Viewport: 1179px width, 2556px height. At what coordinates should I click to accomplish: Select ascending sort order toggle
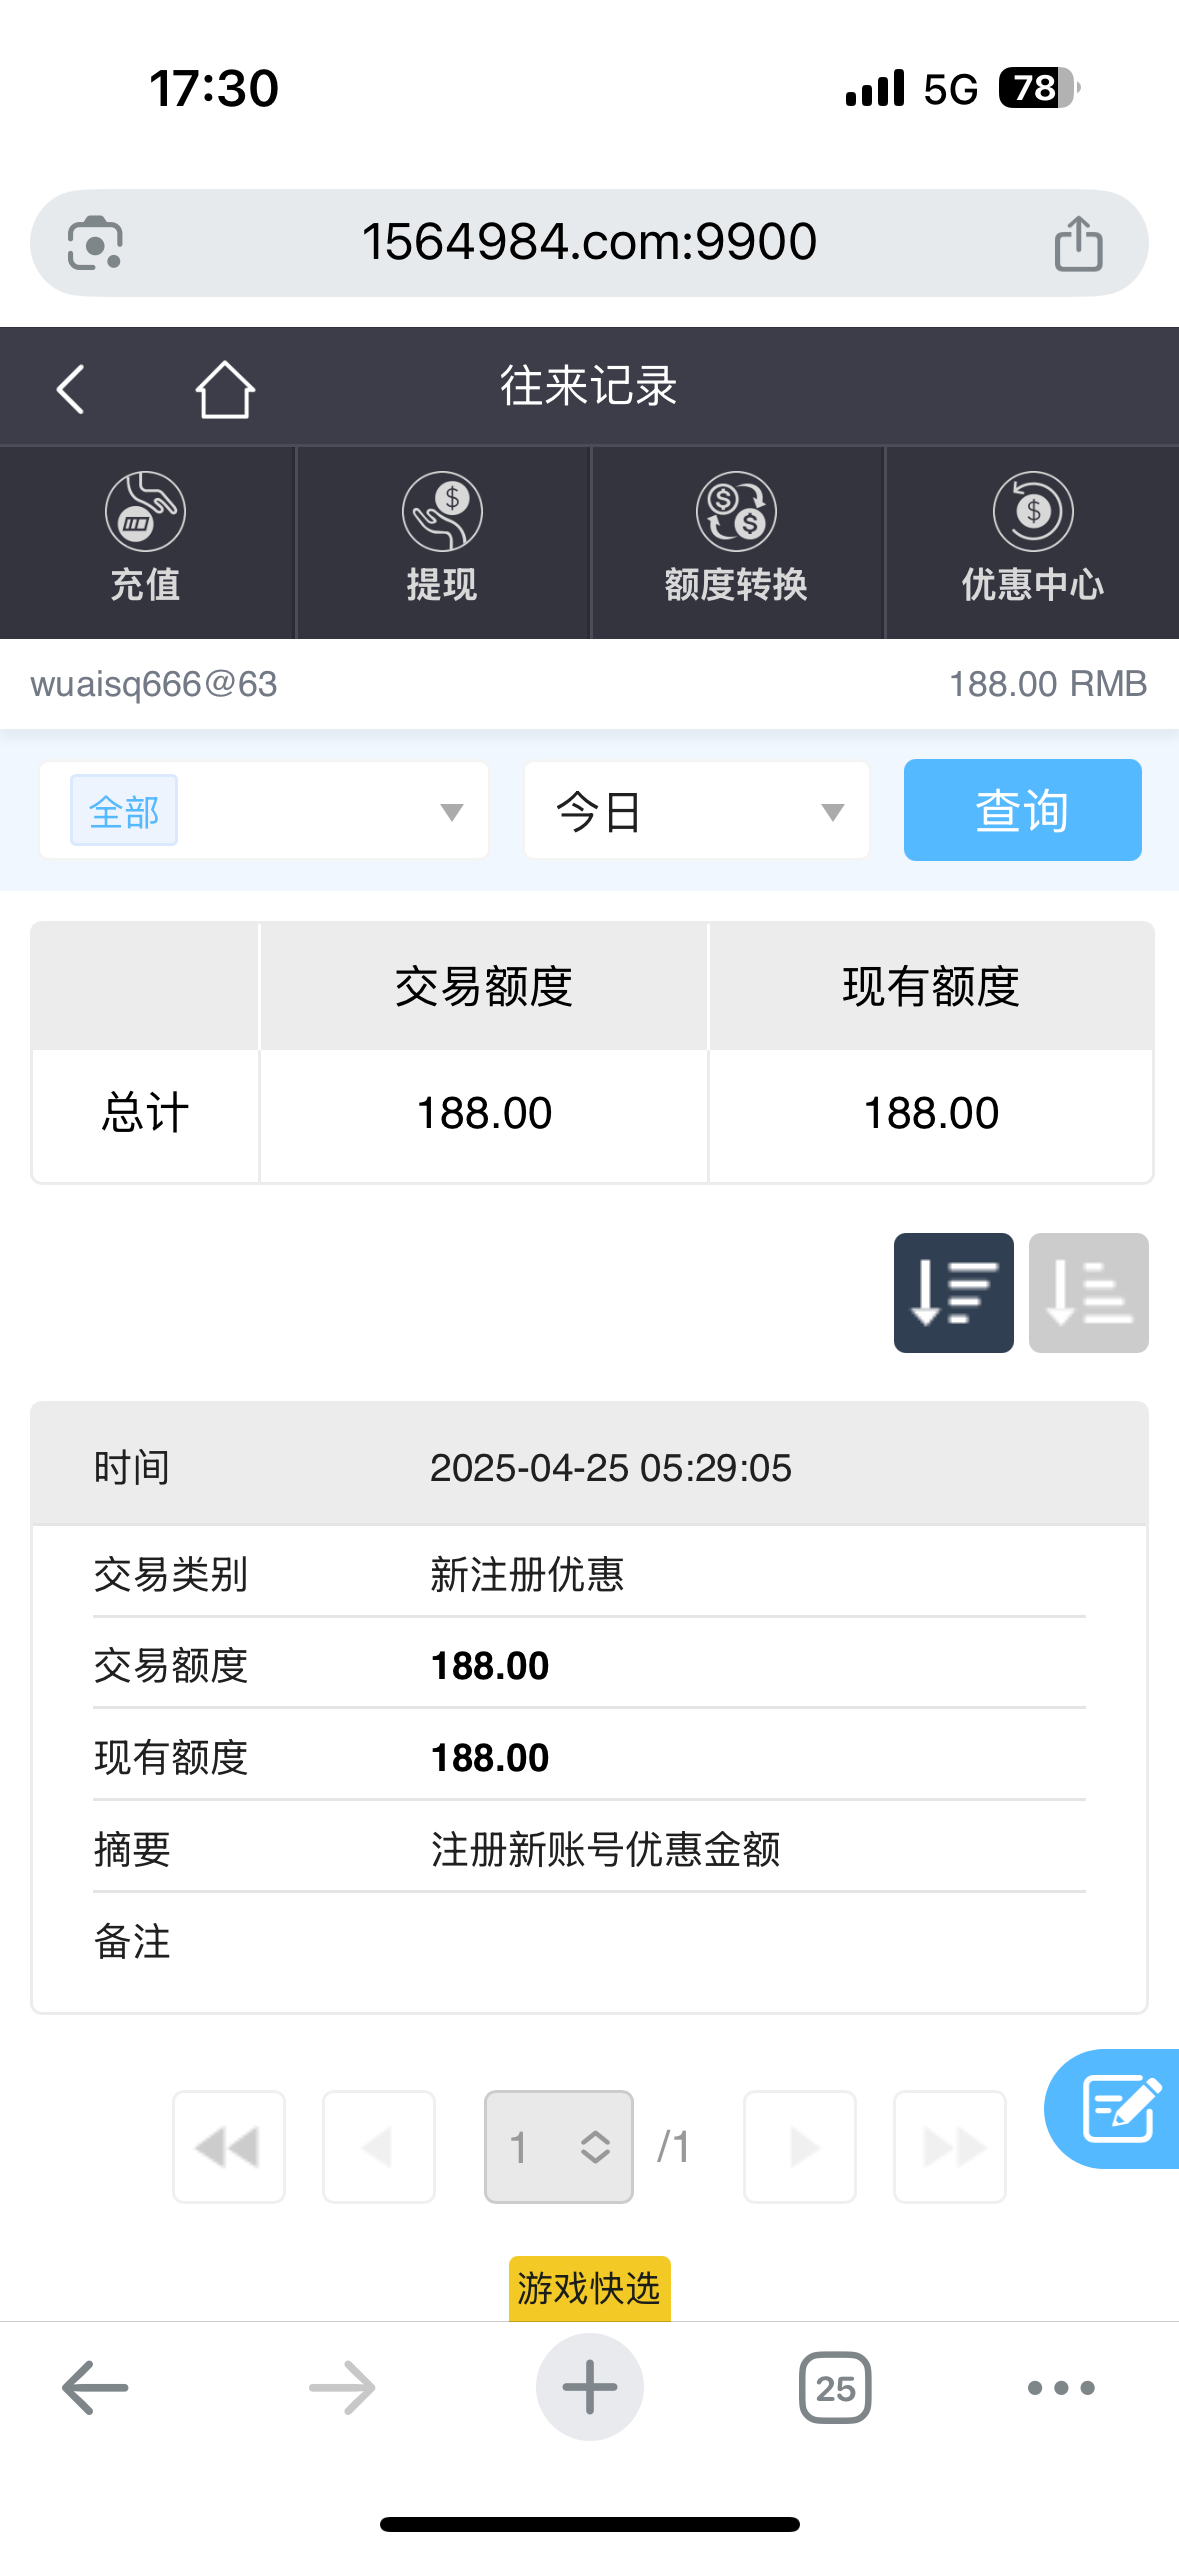point(1088,1293)
